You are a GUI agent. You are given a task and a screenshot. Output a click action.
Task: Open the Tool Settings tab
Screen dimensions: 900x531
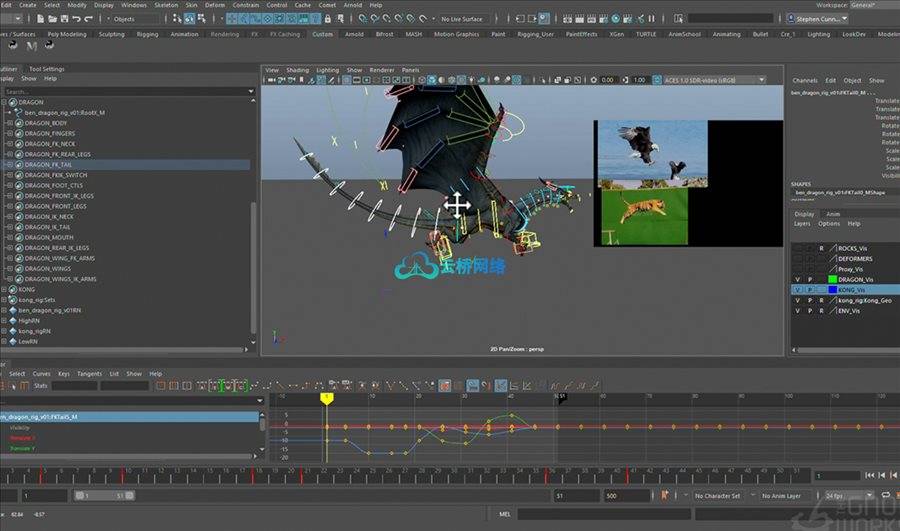coord(46,69)
